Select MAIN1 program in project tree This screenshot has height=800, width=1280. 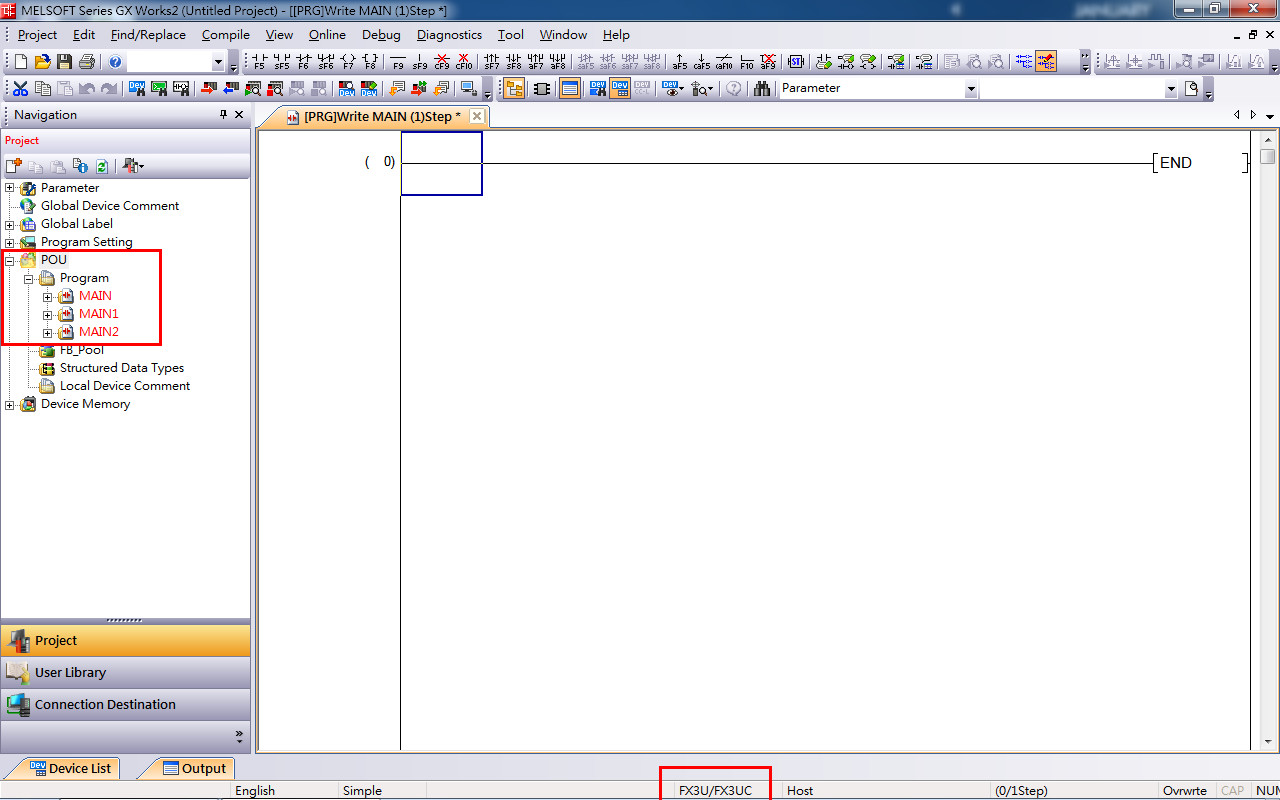click(98, 314)
